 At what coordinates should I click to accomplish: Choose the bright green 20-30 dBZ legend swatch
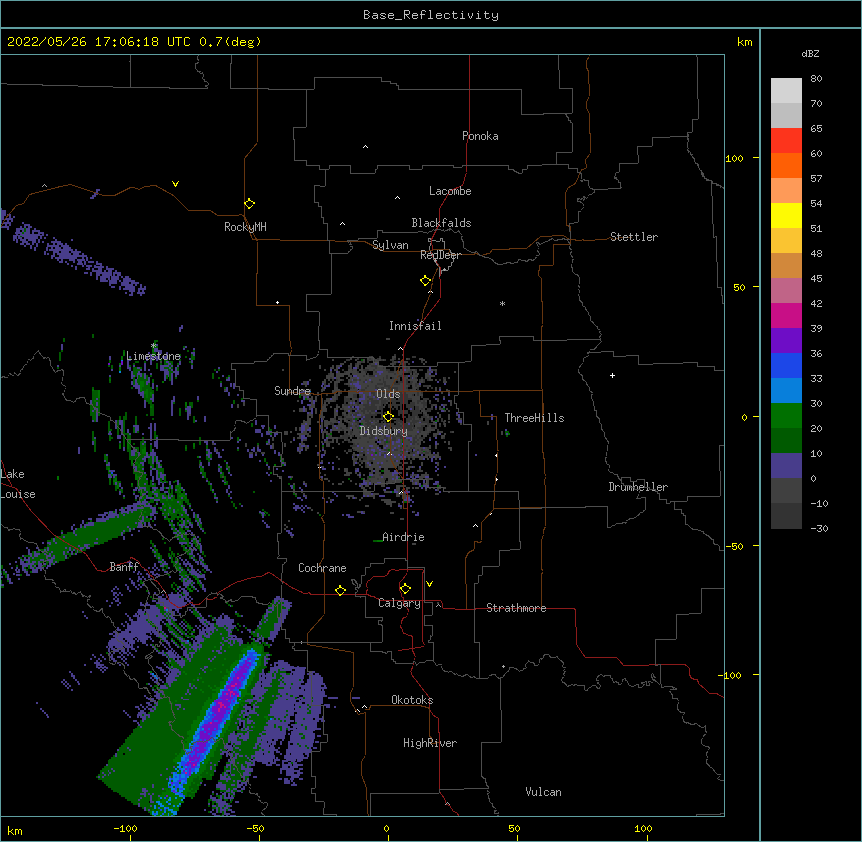pyautogui.click(x=786, y=416)
